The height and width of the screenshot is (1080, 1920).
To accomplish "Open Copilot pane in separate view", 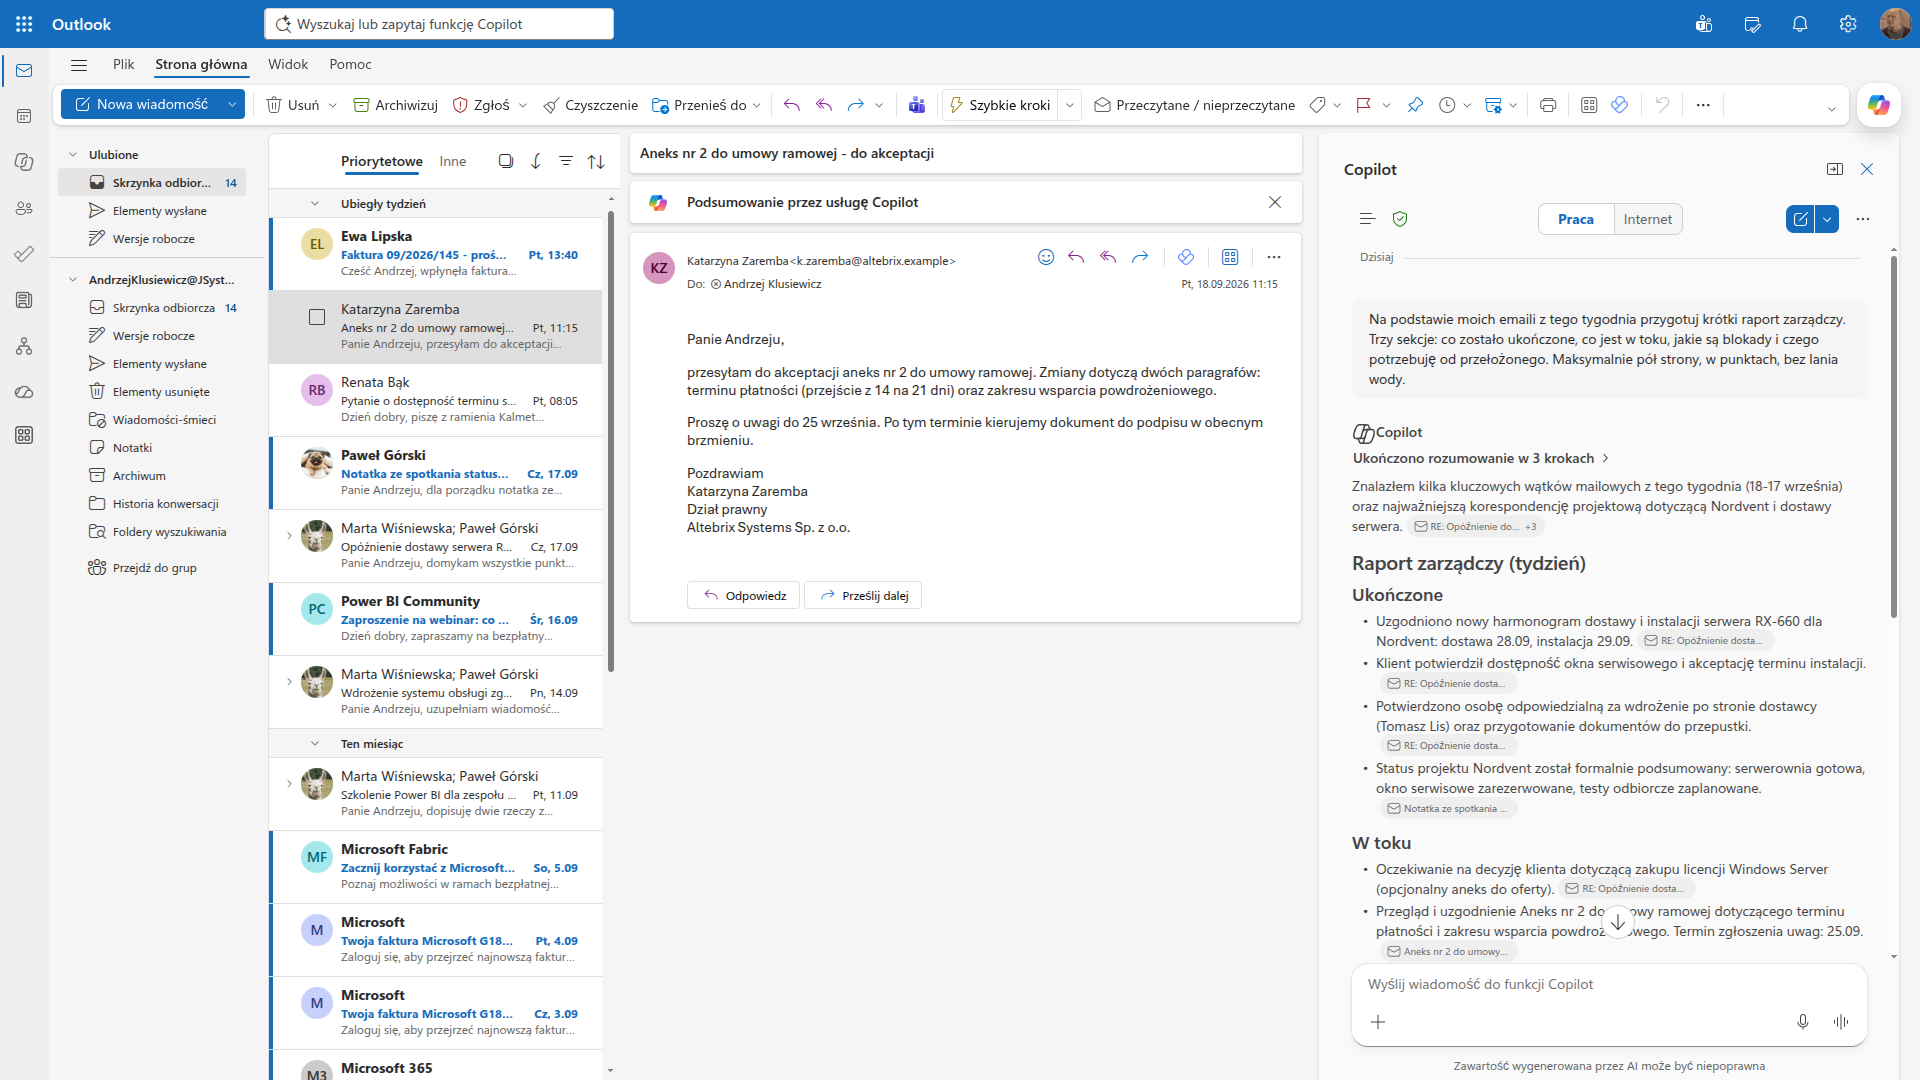I will coord(1835,169).
